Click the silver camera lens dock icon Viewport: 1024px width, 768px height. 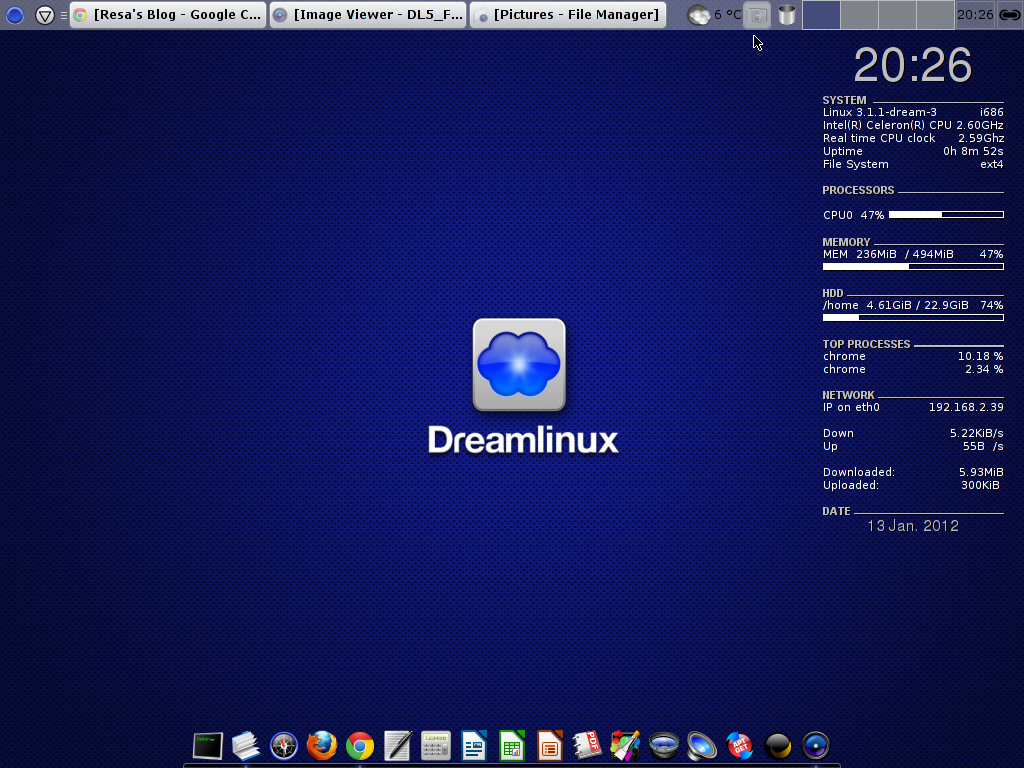coord(664,746)
